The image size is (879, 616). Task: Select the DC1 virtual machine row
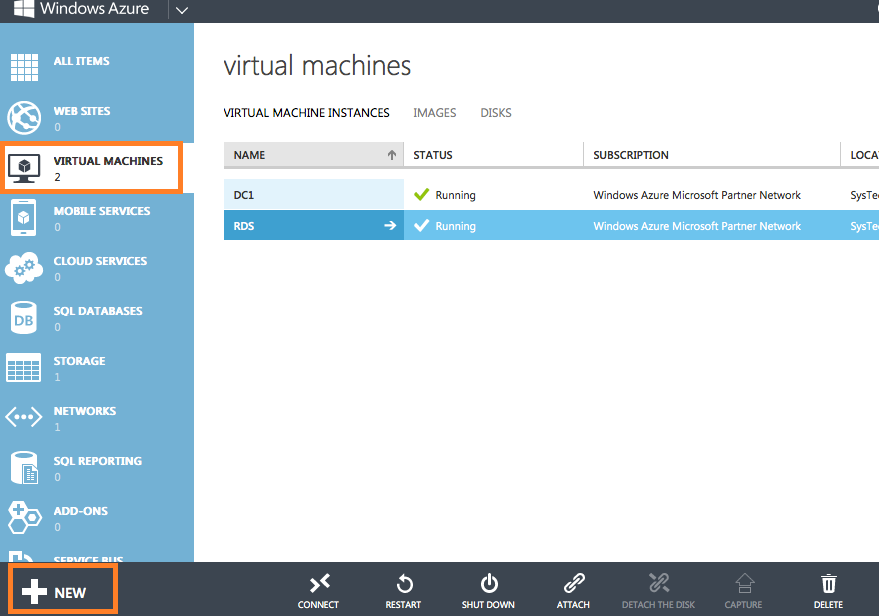point(551,194)
